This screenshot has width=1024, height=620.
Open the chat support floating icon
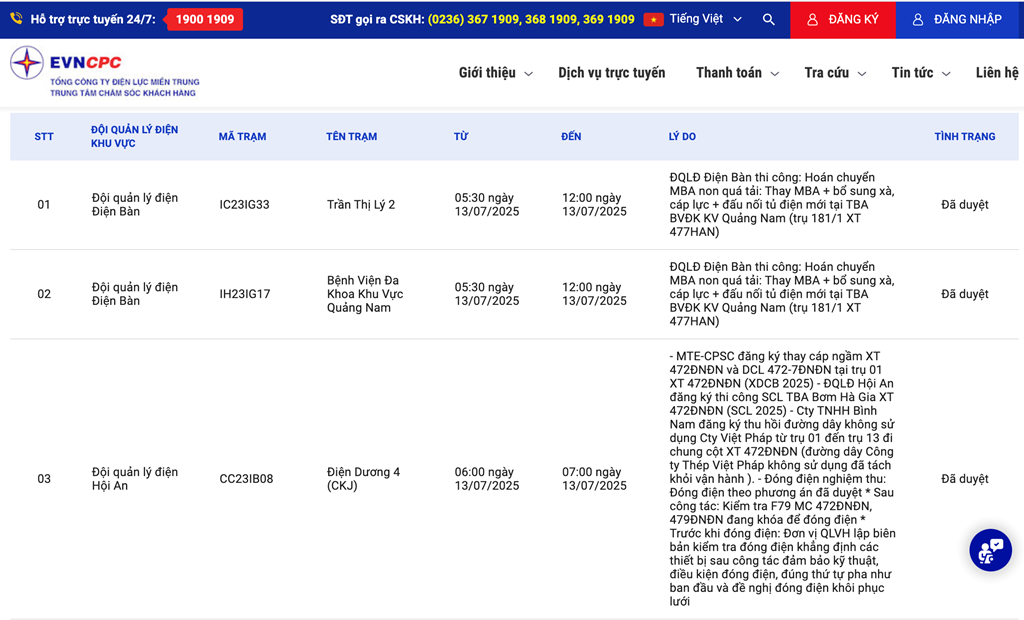tap(991, 550)
